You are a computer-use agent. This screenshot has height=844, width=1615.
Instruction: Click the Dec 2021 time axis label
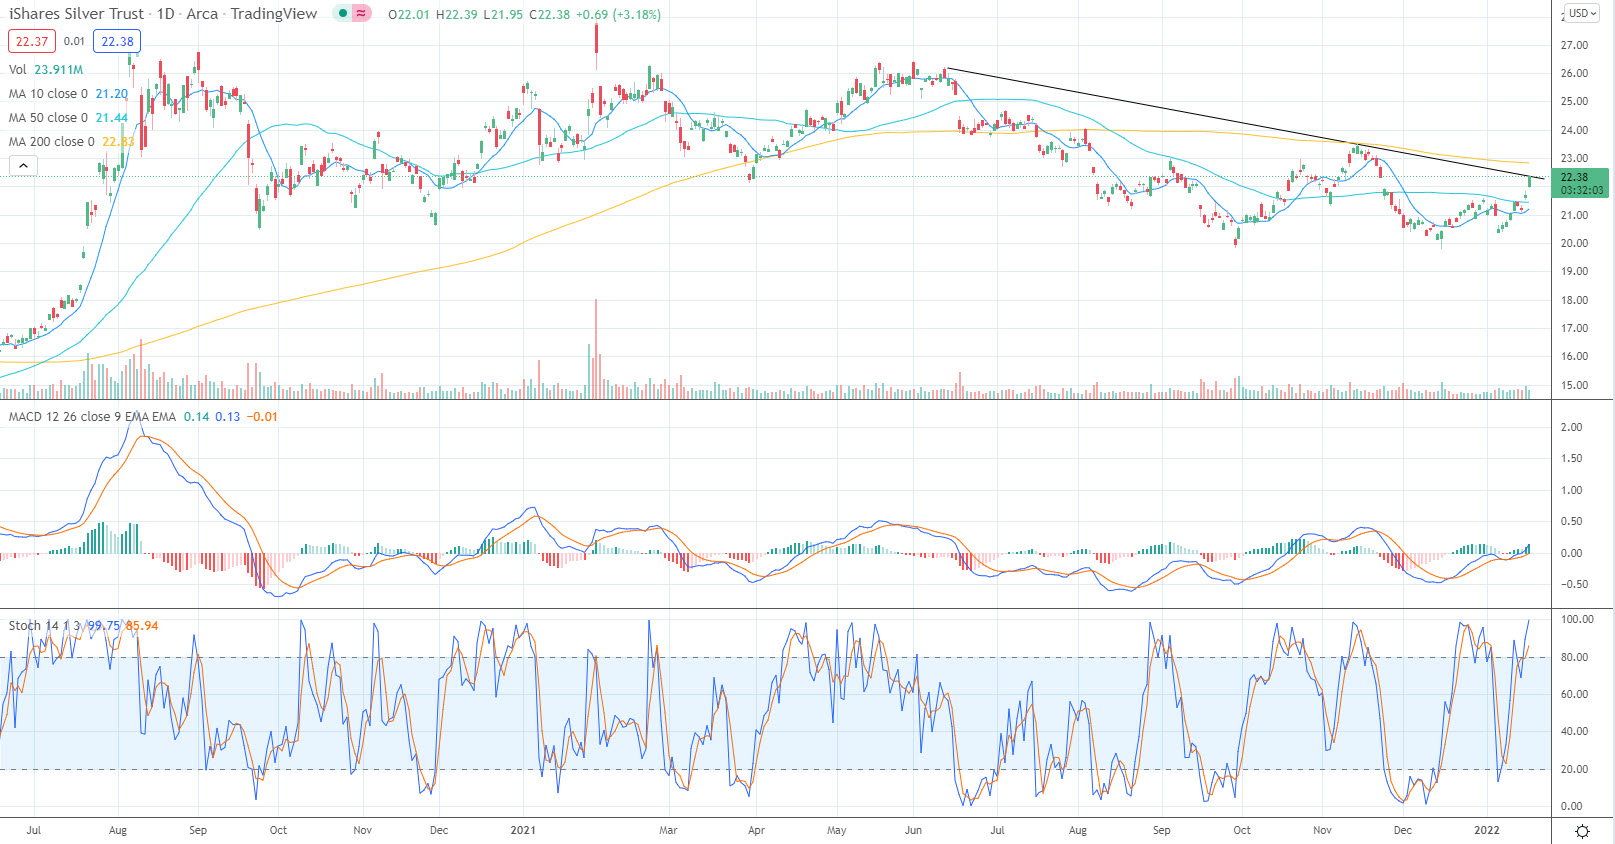coord(1403,830)
